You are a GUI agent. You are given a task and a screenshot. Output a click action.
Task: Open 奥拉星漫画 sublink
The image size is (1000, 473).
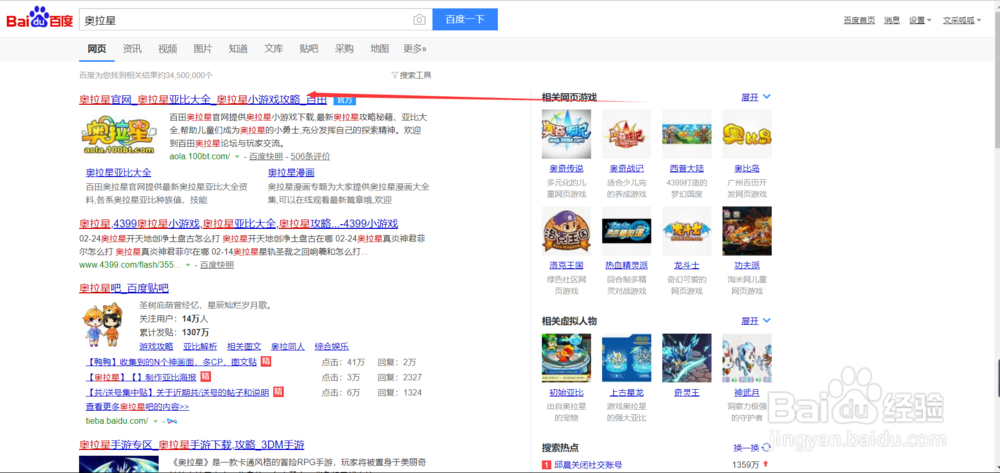pos(291,173)
